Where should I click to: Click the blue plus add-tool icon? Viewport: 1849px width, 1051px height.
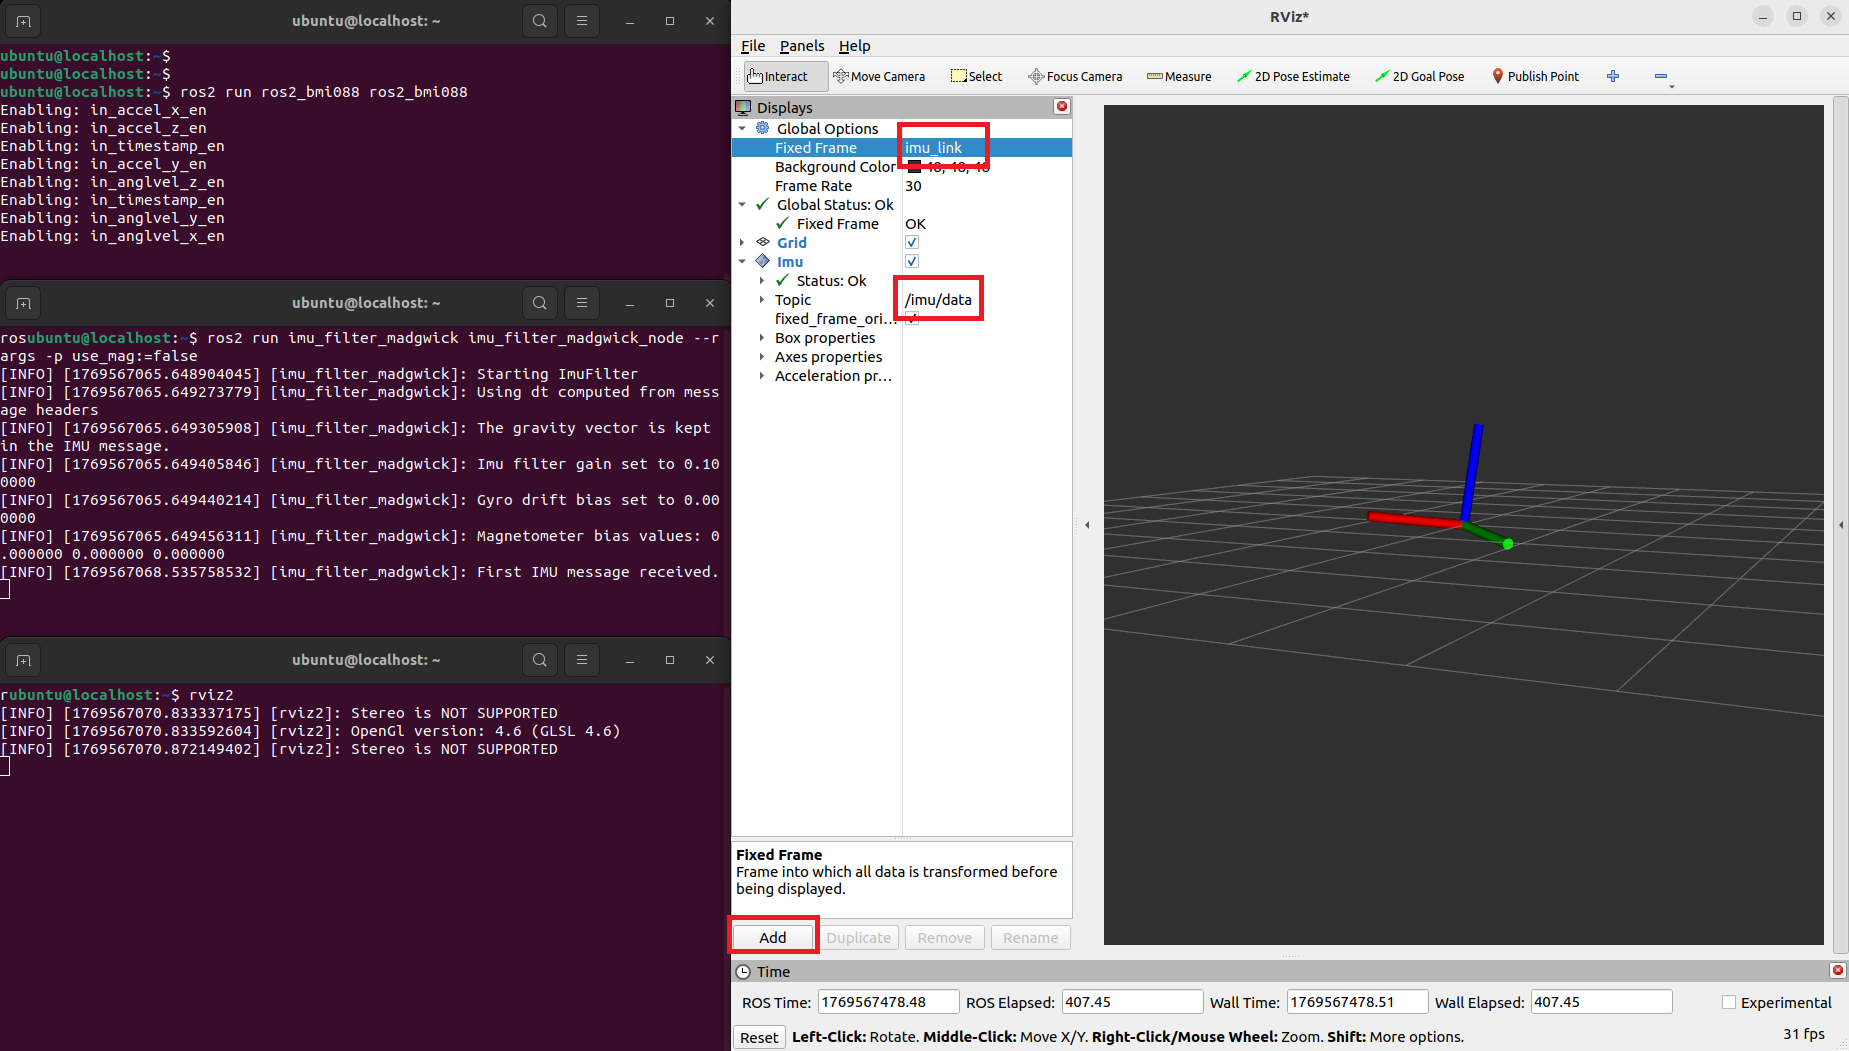pos(1613,76)
